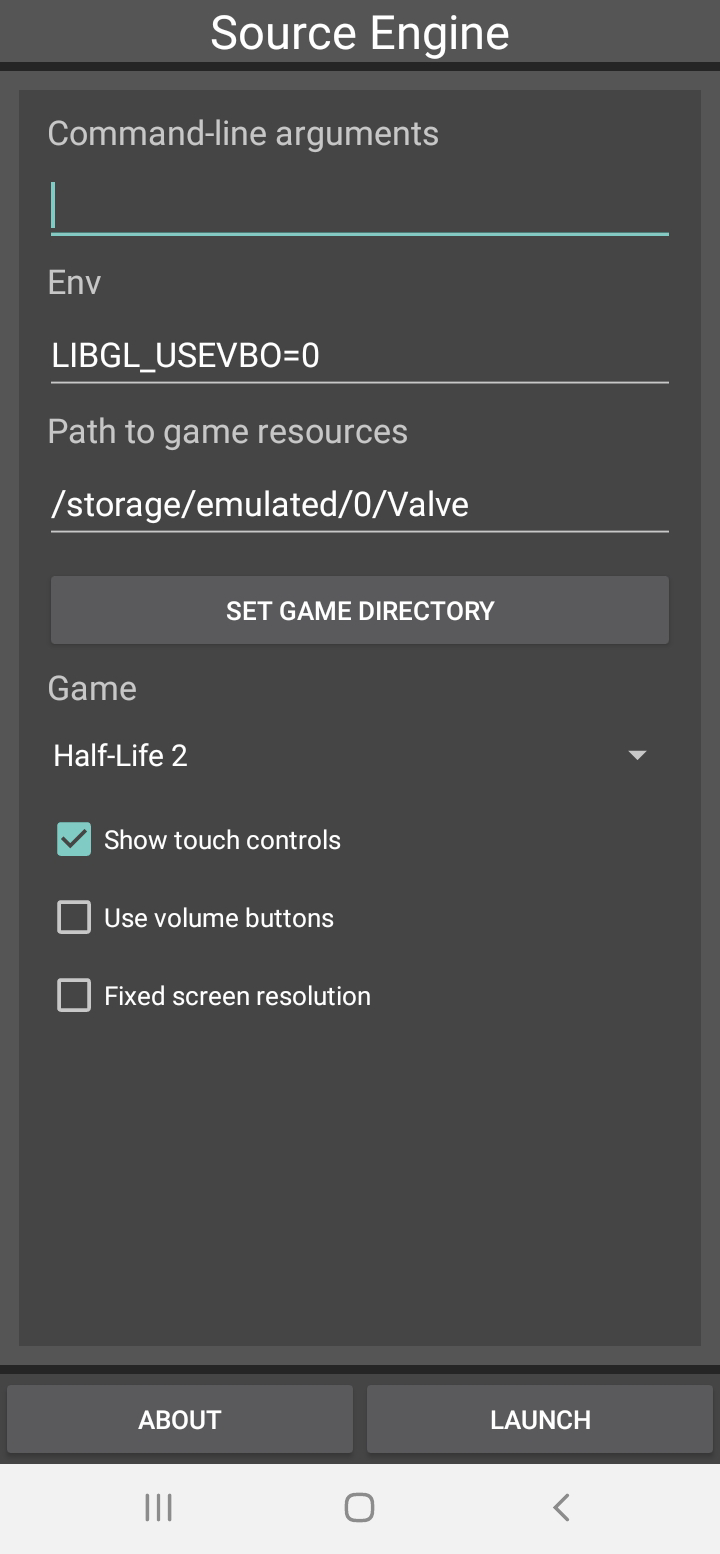
Task: Open the ABOUT screen
Action: click(180, 1419)
